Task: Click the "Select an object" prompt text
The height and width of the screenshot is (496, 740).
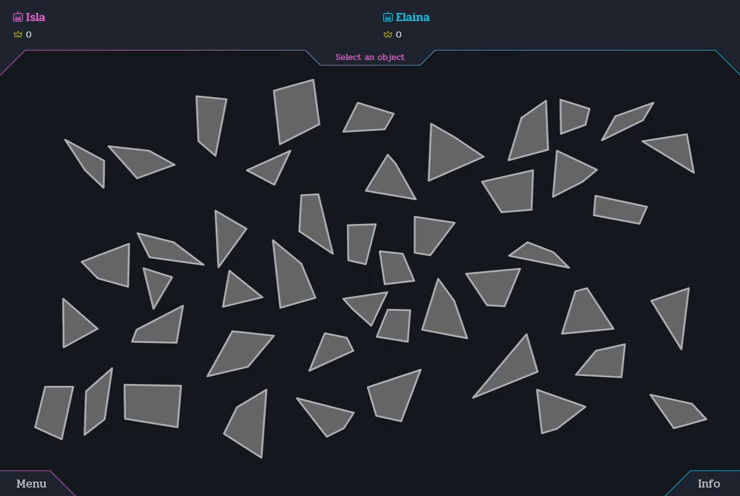Action: pos(370,57)
